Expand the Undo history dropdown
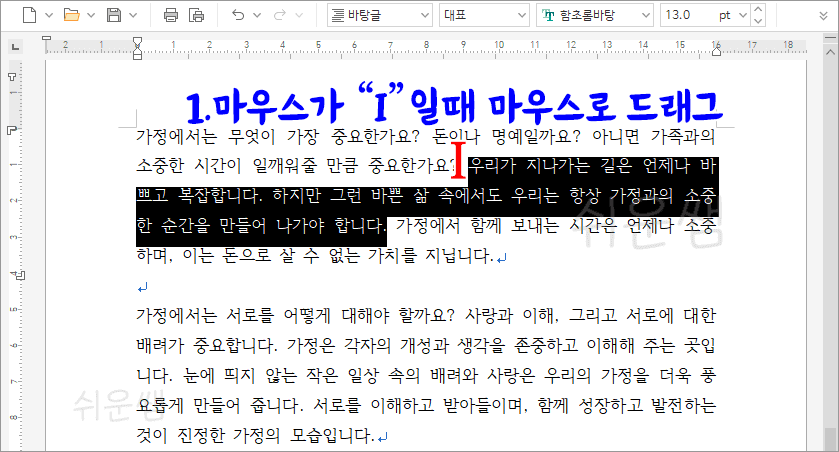The width and height of the screenshot is (839, 452). [257, 15]
